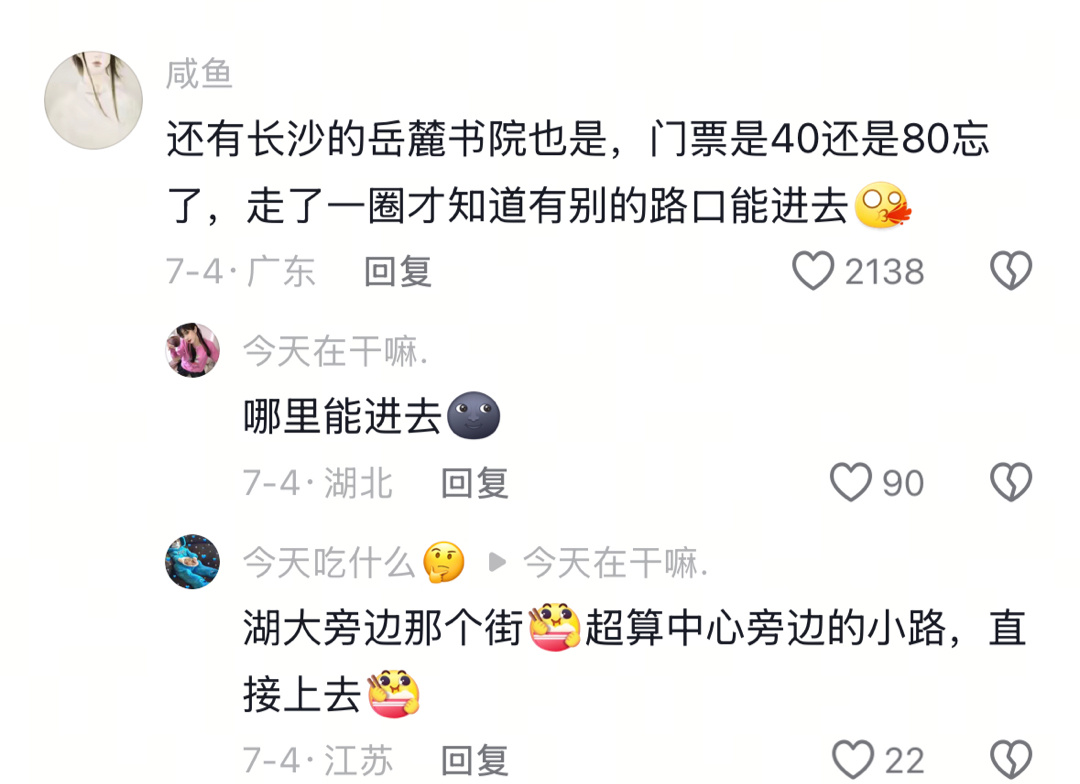Open 今天在干嘛.'s pink avatar
The image size is (1080, 784).
point(193,350)
